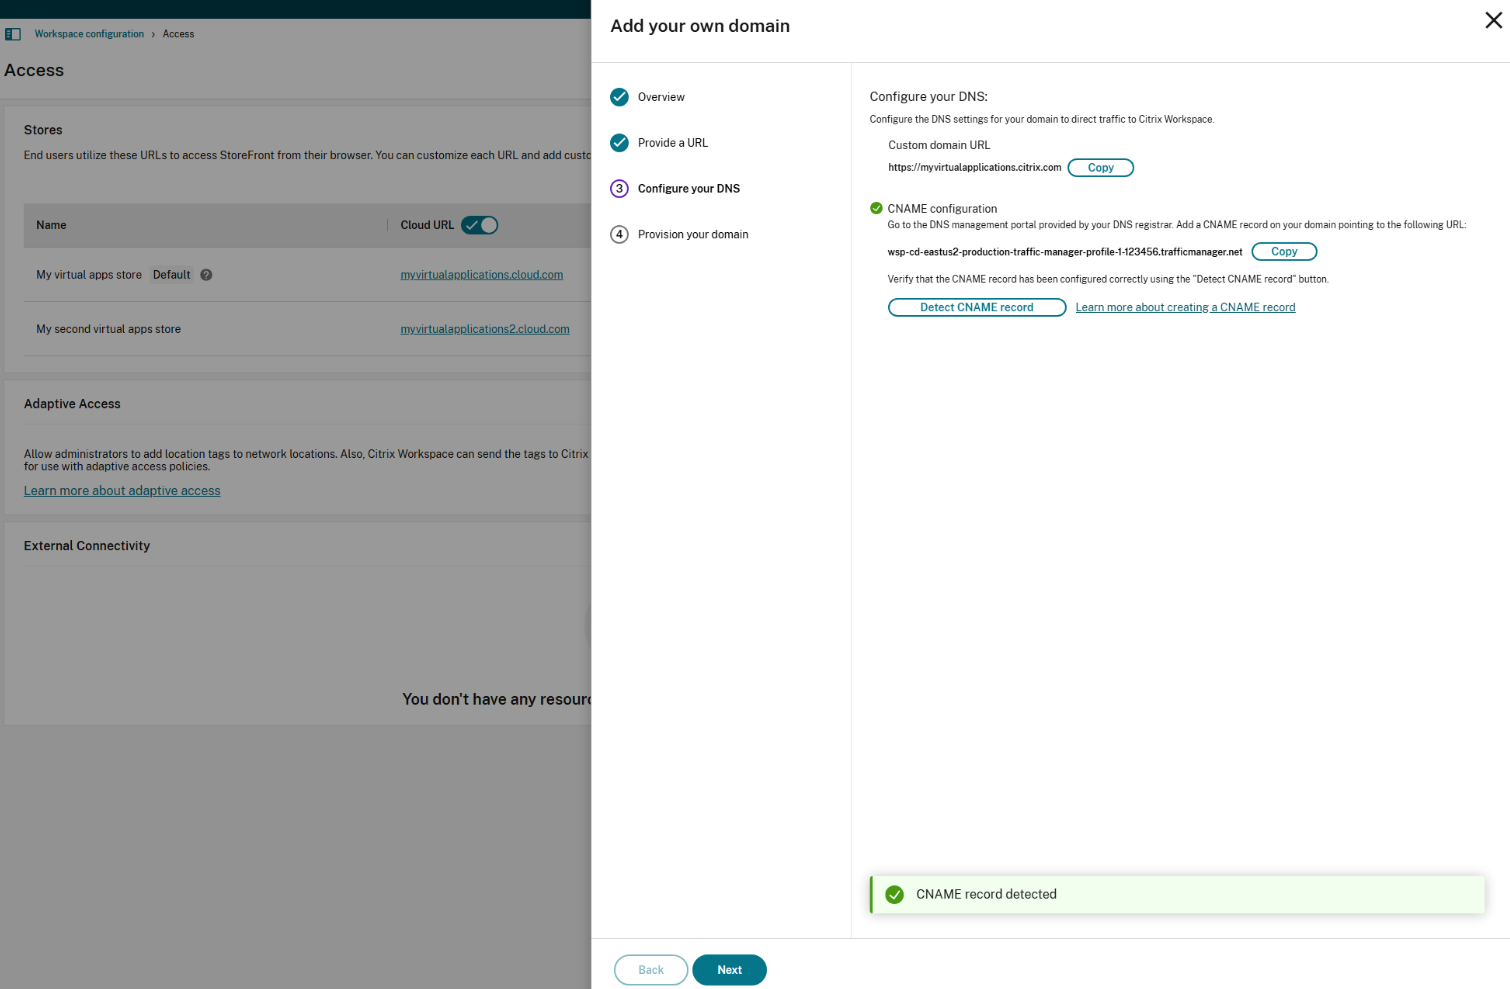
Task: Open the Overview step
Action: point(661,97)
